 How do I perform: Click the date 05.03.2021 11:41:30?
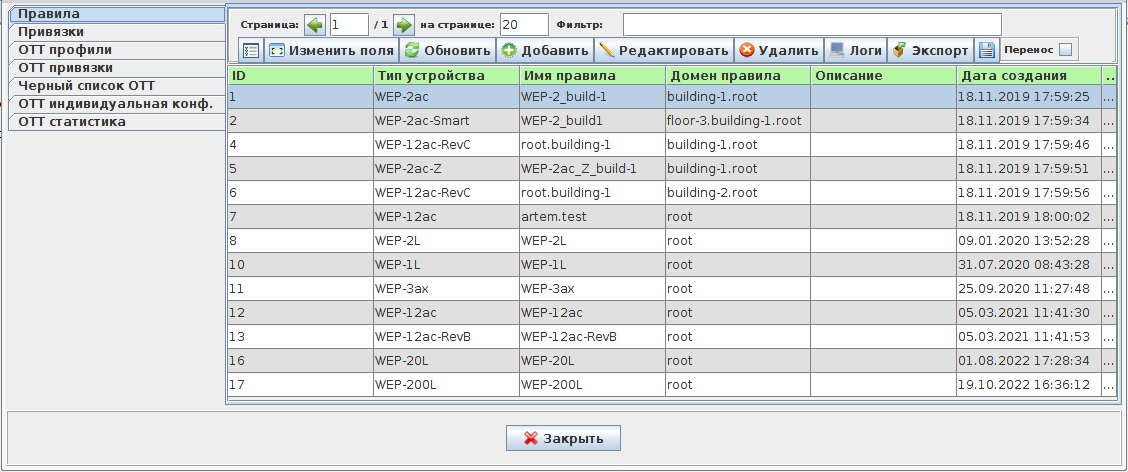click(1029, 313)
